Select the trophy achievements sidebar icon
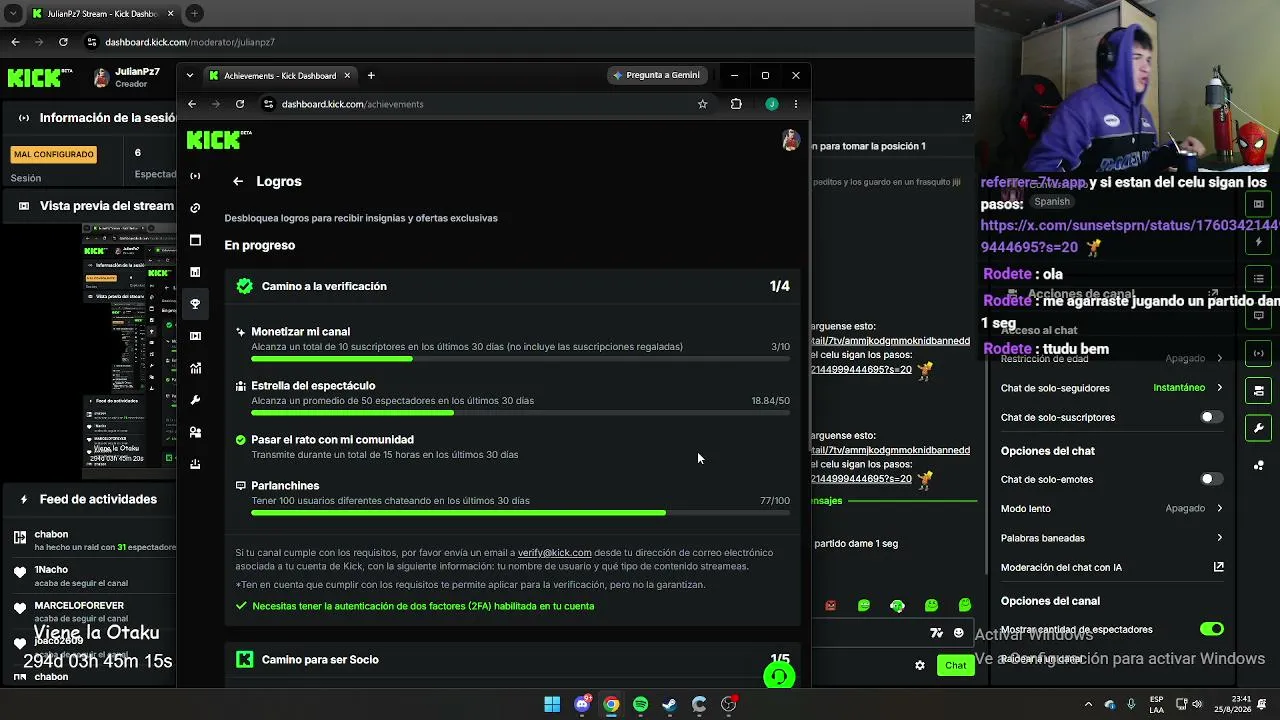This screenshot has height=720, width=1280. (195, 304)
